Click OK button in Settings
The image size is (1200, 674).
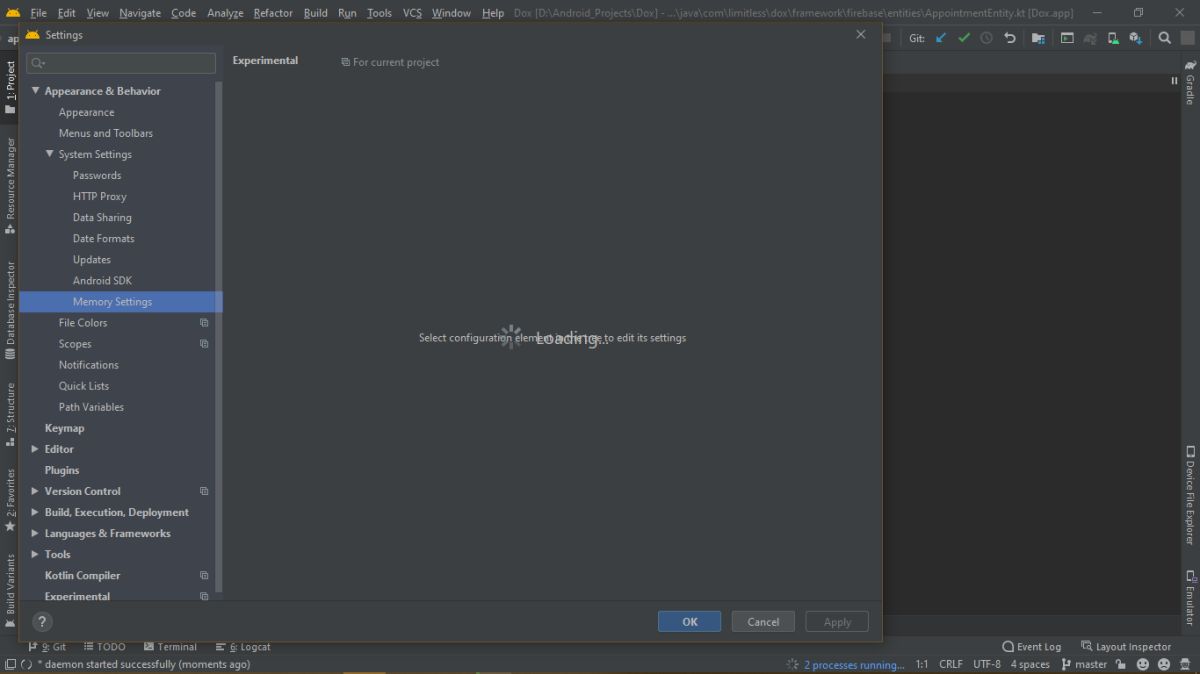[x=689, y=622]
